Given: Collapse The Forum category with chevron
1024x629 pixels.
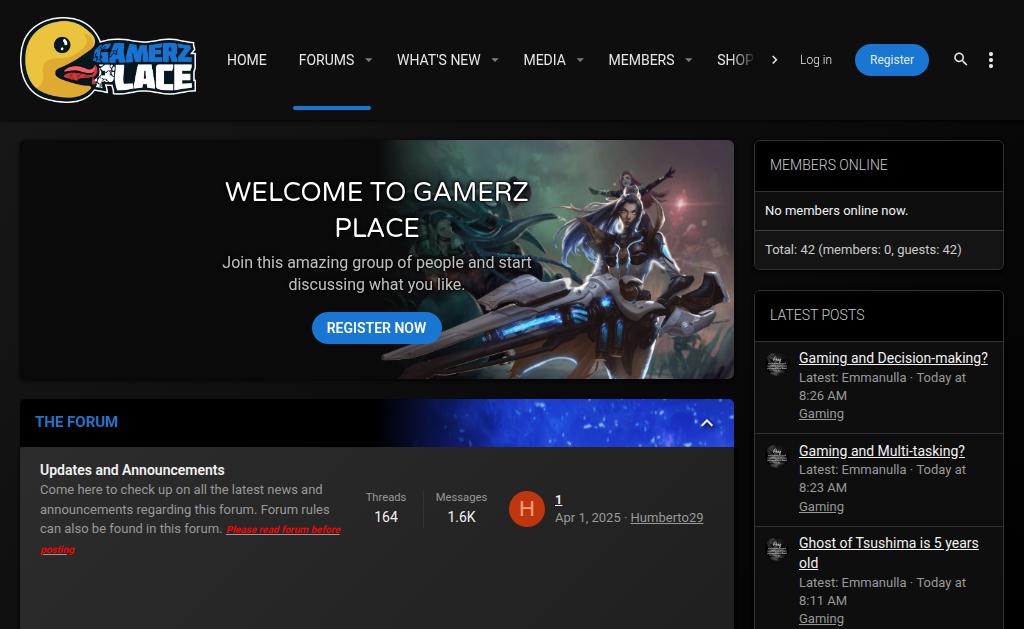Looking at the screenshot, I should tap(707, 423).
